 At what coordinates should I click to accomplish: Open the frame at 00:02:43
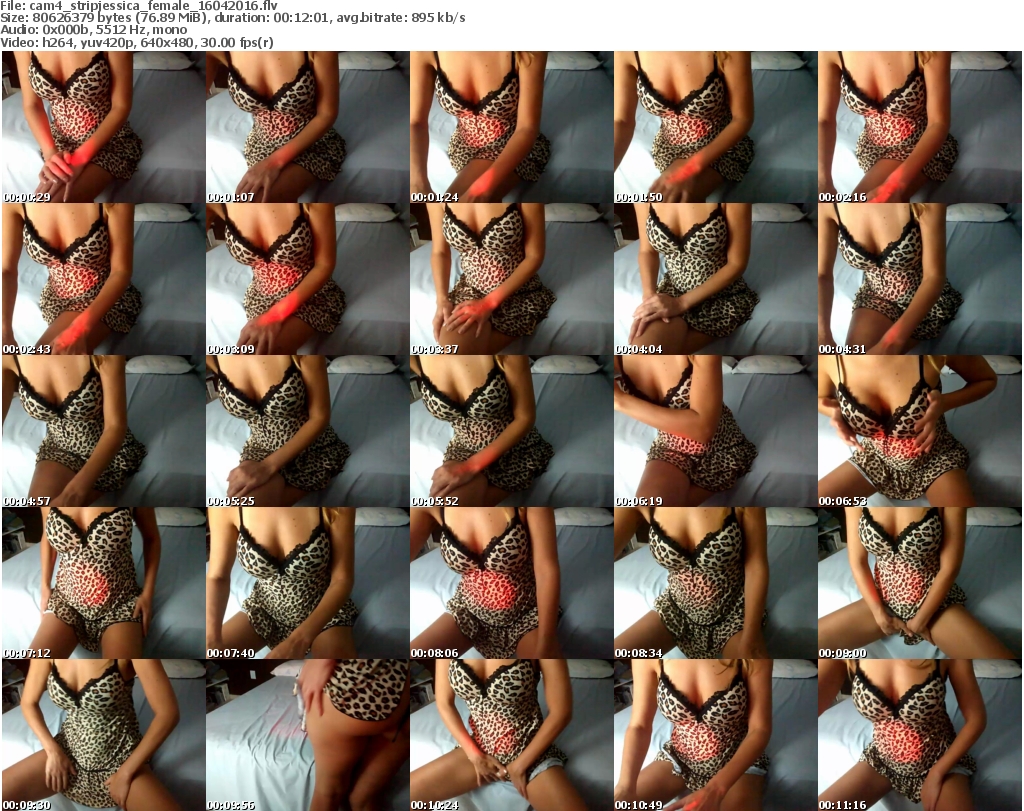(x=104, y=279)
